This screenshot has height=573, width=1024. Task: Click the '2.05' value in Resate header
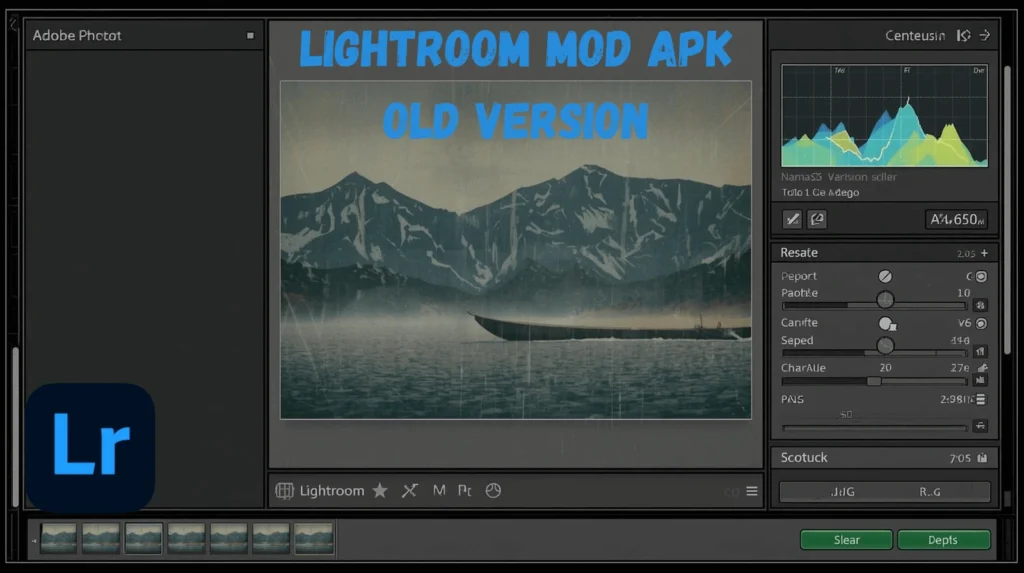[x=966, y=254]
